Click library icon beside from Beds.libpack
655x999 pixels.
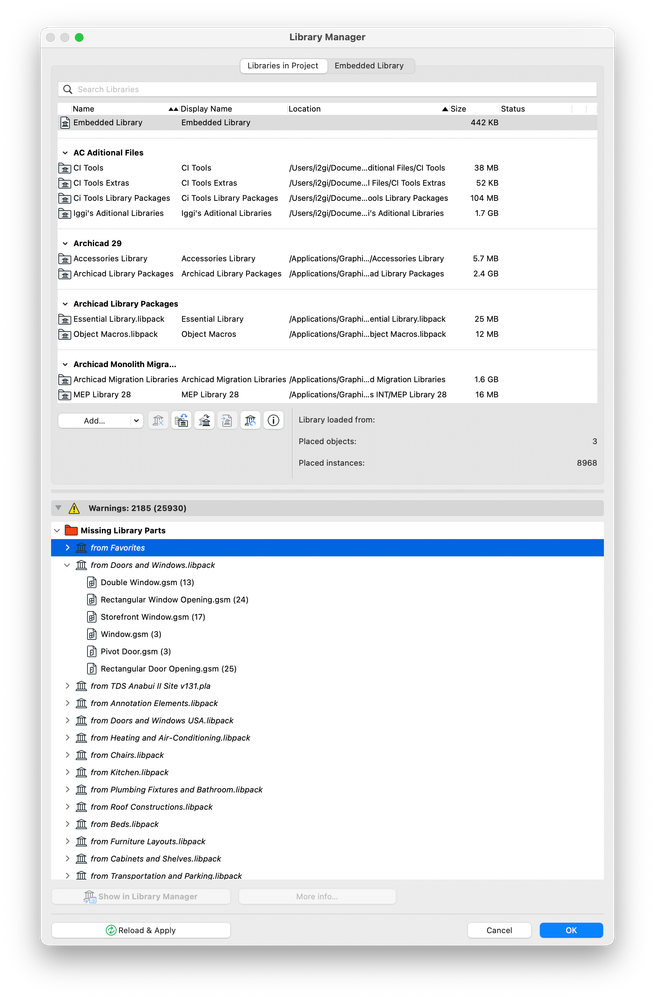click(x=81, y=824)
